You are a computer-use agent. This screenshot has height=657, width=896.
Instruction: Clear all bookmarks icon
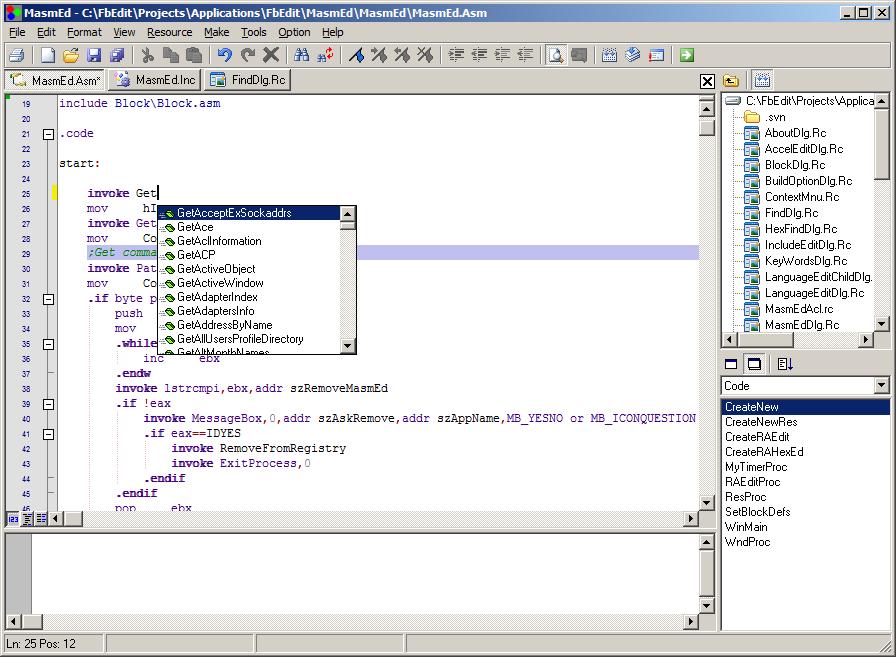click(x=425, y=55)
